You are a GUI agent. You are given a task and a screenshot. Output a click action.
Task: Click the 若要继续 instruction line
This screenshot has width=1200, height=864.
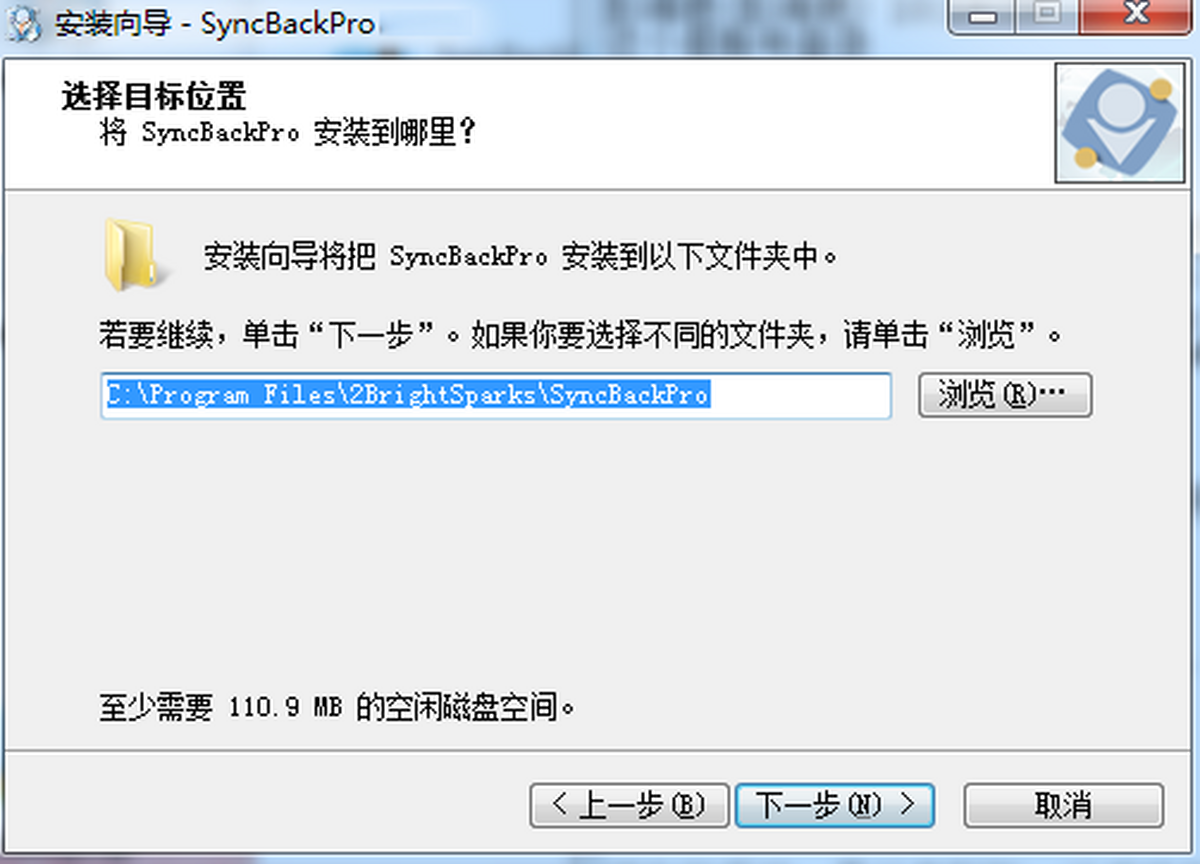581,335
